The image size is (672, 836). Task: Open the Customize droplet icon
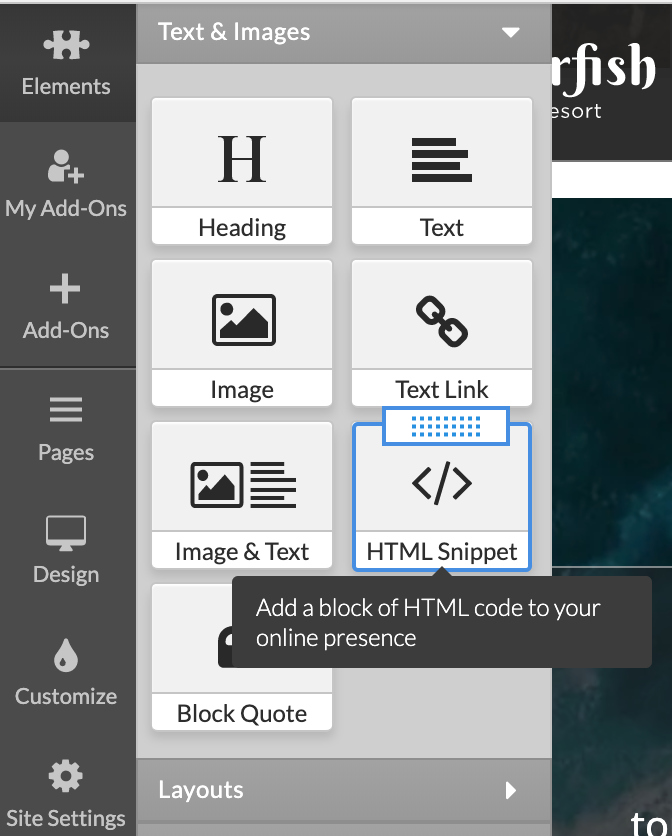tap(66, 654)
